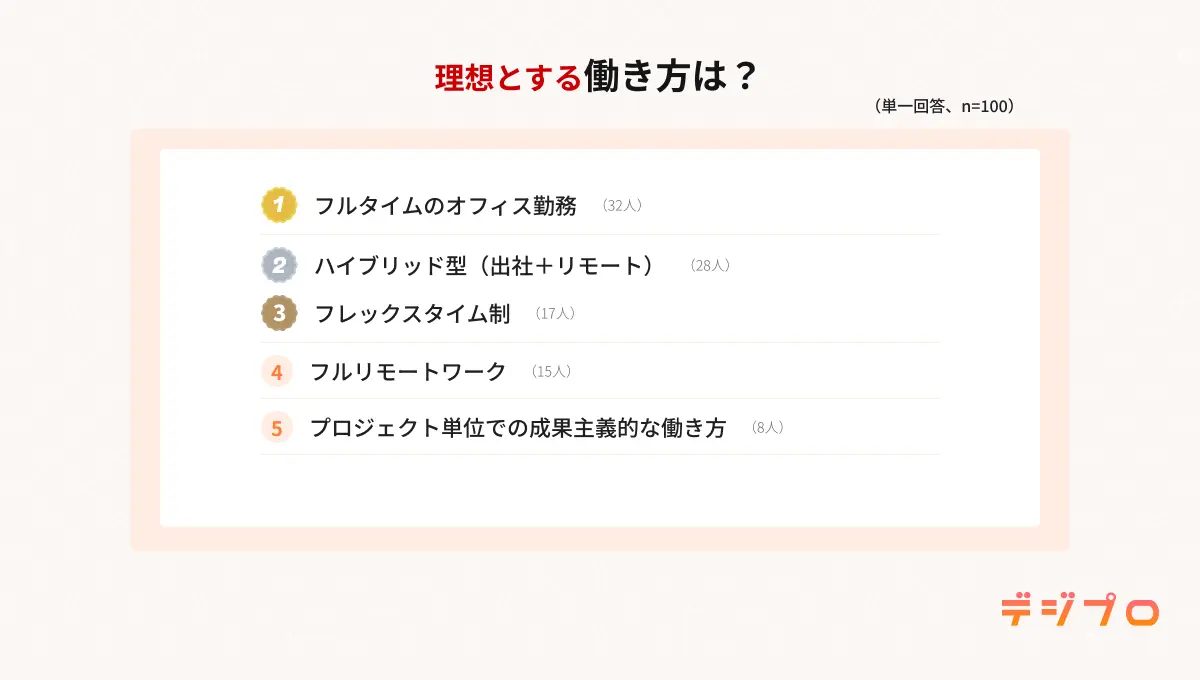Click the （単一回答、n=100） note
Screen dimensions: 1200x680
[x=945, y=106]
